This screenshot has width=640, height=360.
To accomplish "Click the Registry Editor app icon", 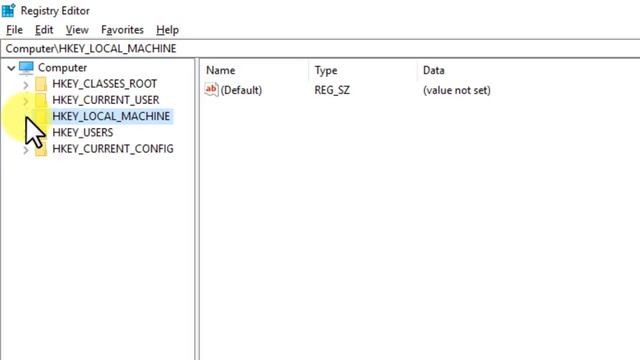I will 9,10.
